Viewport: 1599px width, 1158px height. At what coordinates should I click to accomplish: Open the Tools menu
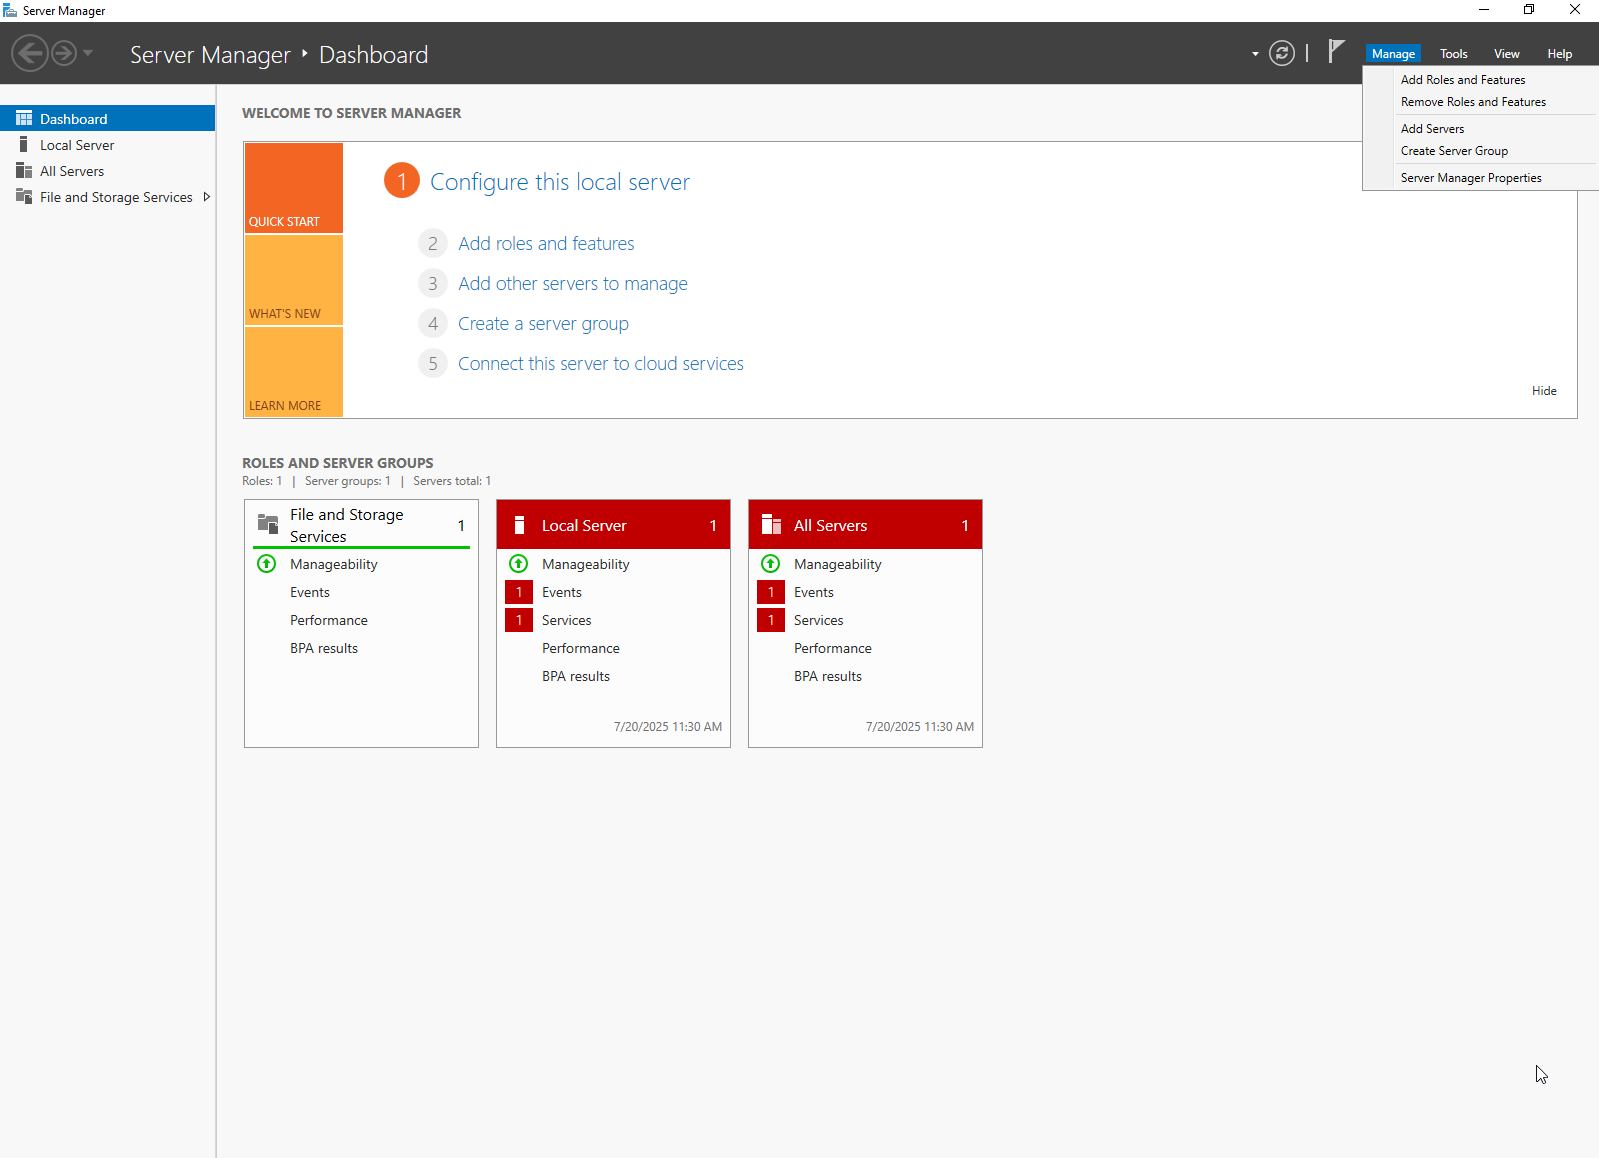(x=1453, y=54)
